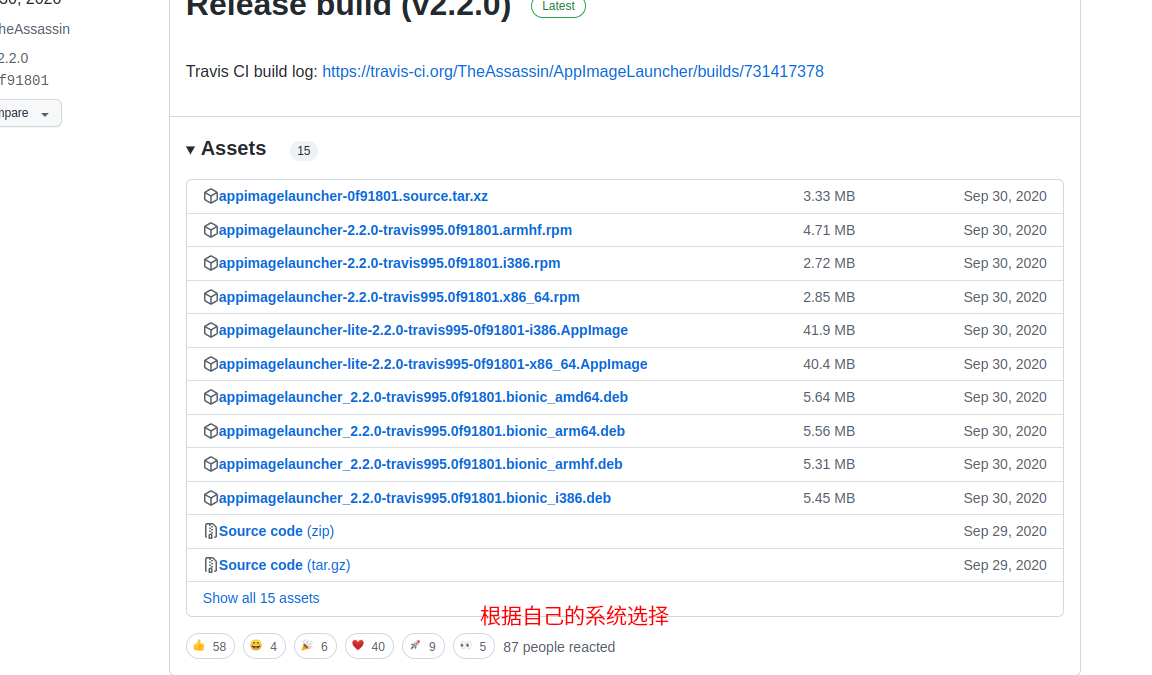Screen dimensions: 1152x675
Task: React with heart emoji (40)
Action: 369,646
